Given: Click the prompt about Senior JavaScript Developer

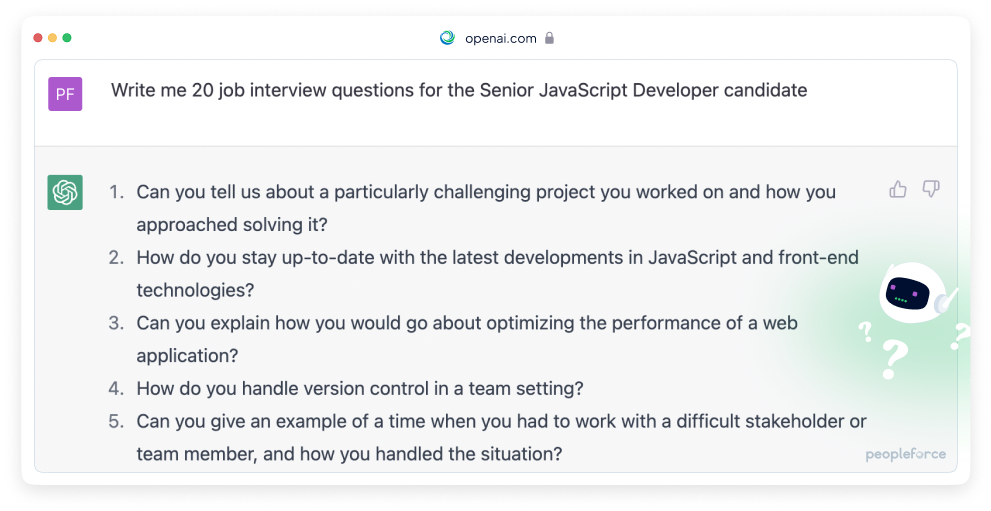Looking at the screenshot, I should click(x=459, y=90).
